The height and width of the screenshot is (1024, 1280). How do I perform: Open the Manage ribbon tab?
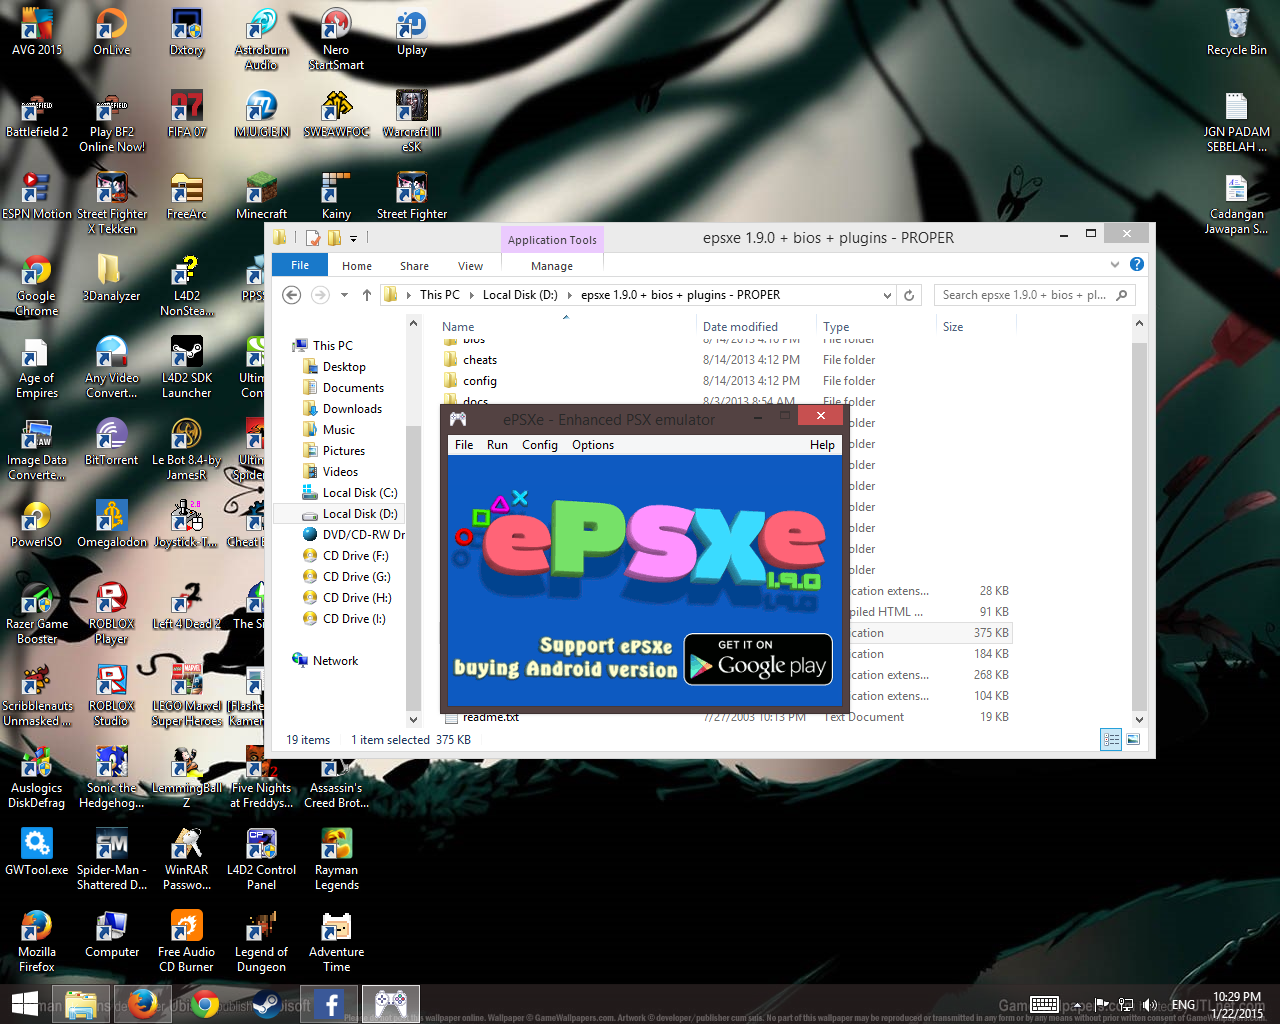click(x=552, y=266)
